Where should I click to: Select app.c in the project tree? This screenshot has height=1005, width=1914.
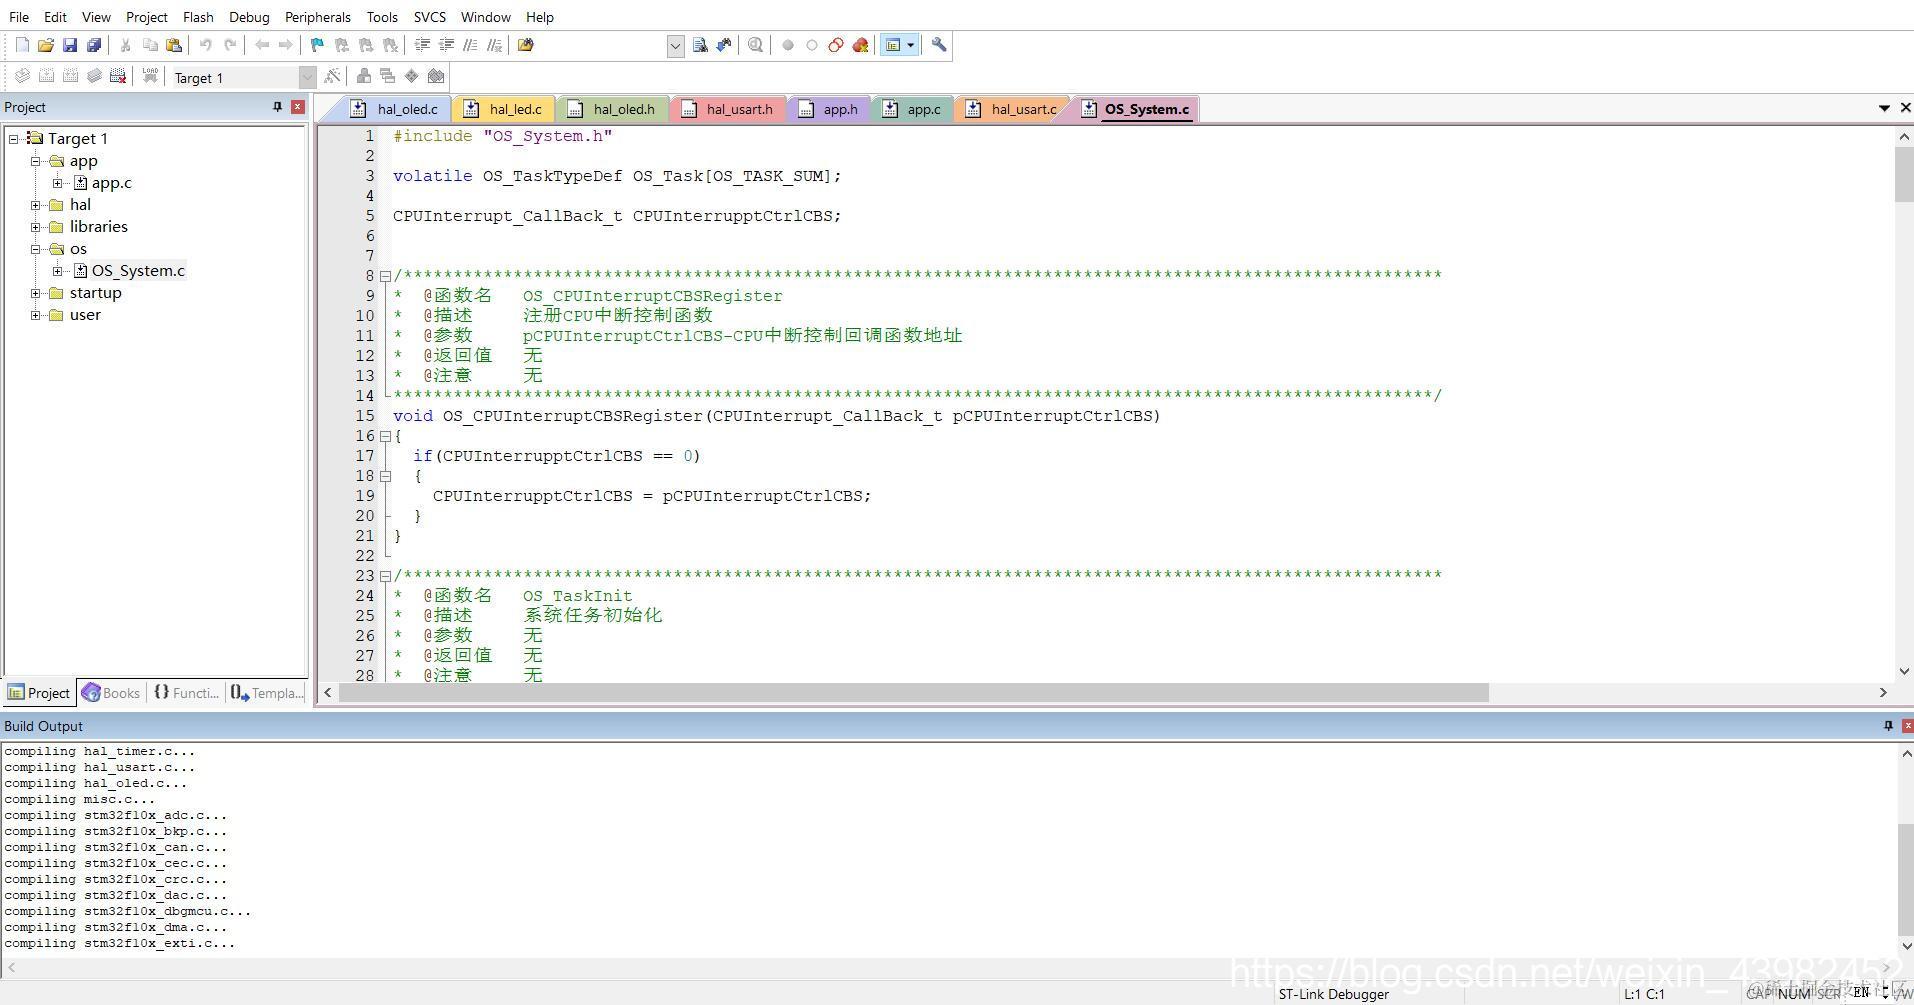[x=111, y=183]
